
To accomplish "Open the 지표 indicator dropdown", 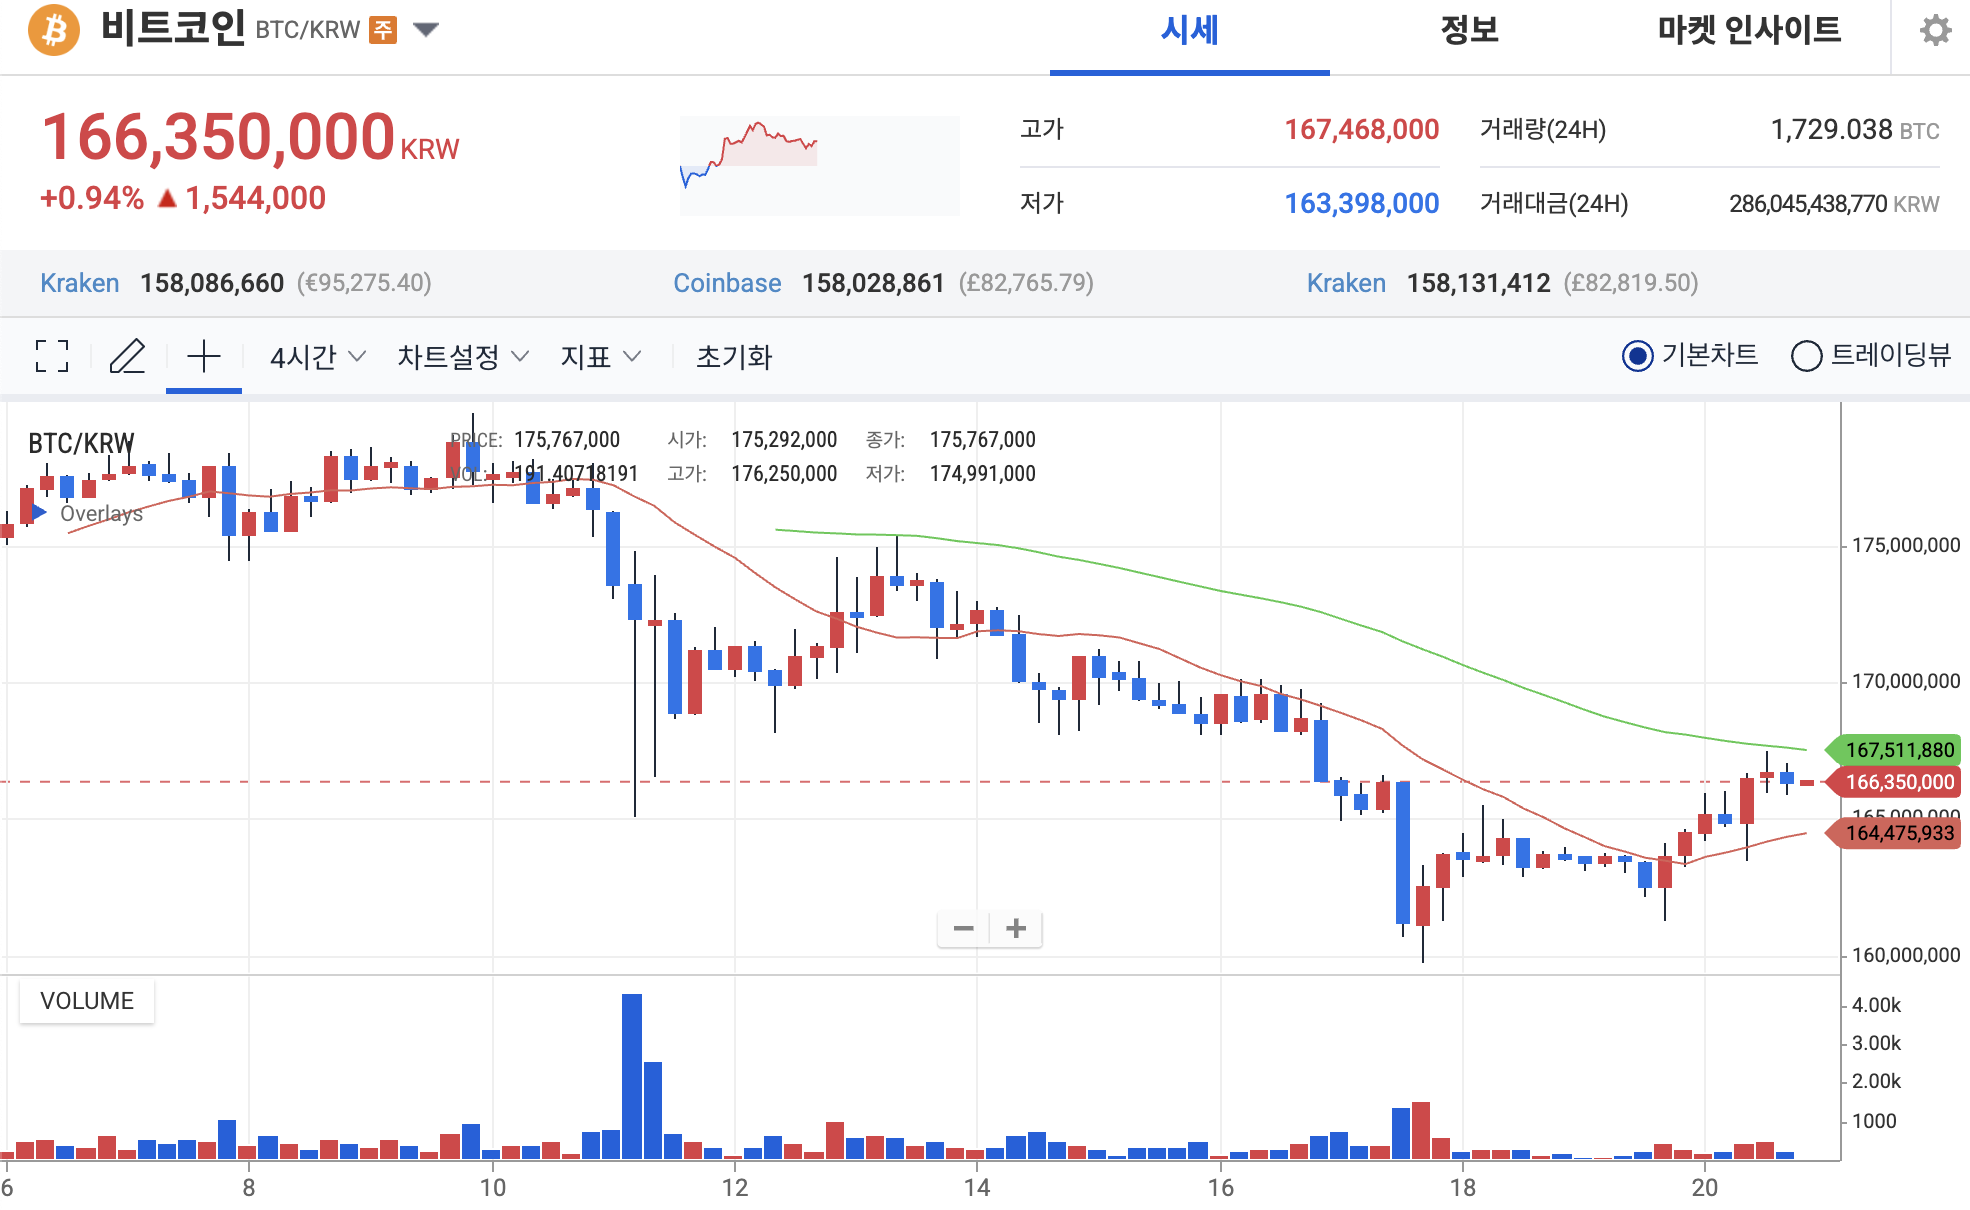I will point(600,357).
